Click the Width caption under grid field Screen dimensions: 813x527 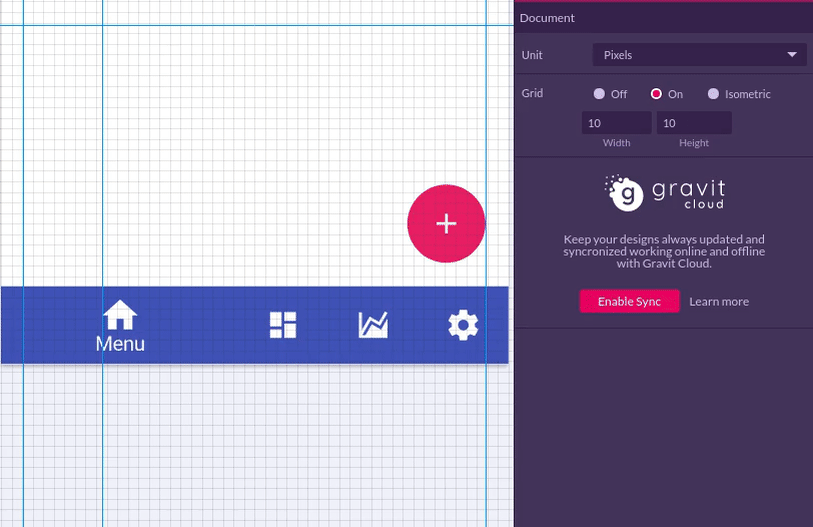click(616, 143)
